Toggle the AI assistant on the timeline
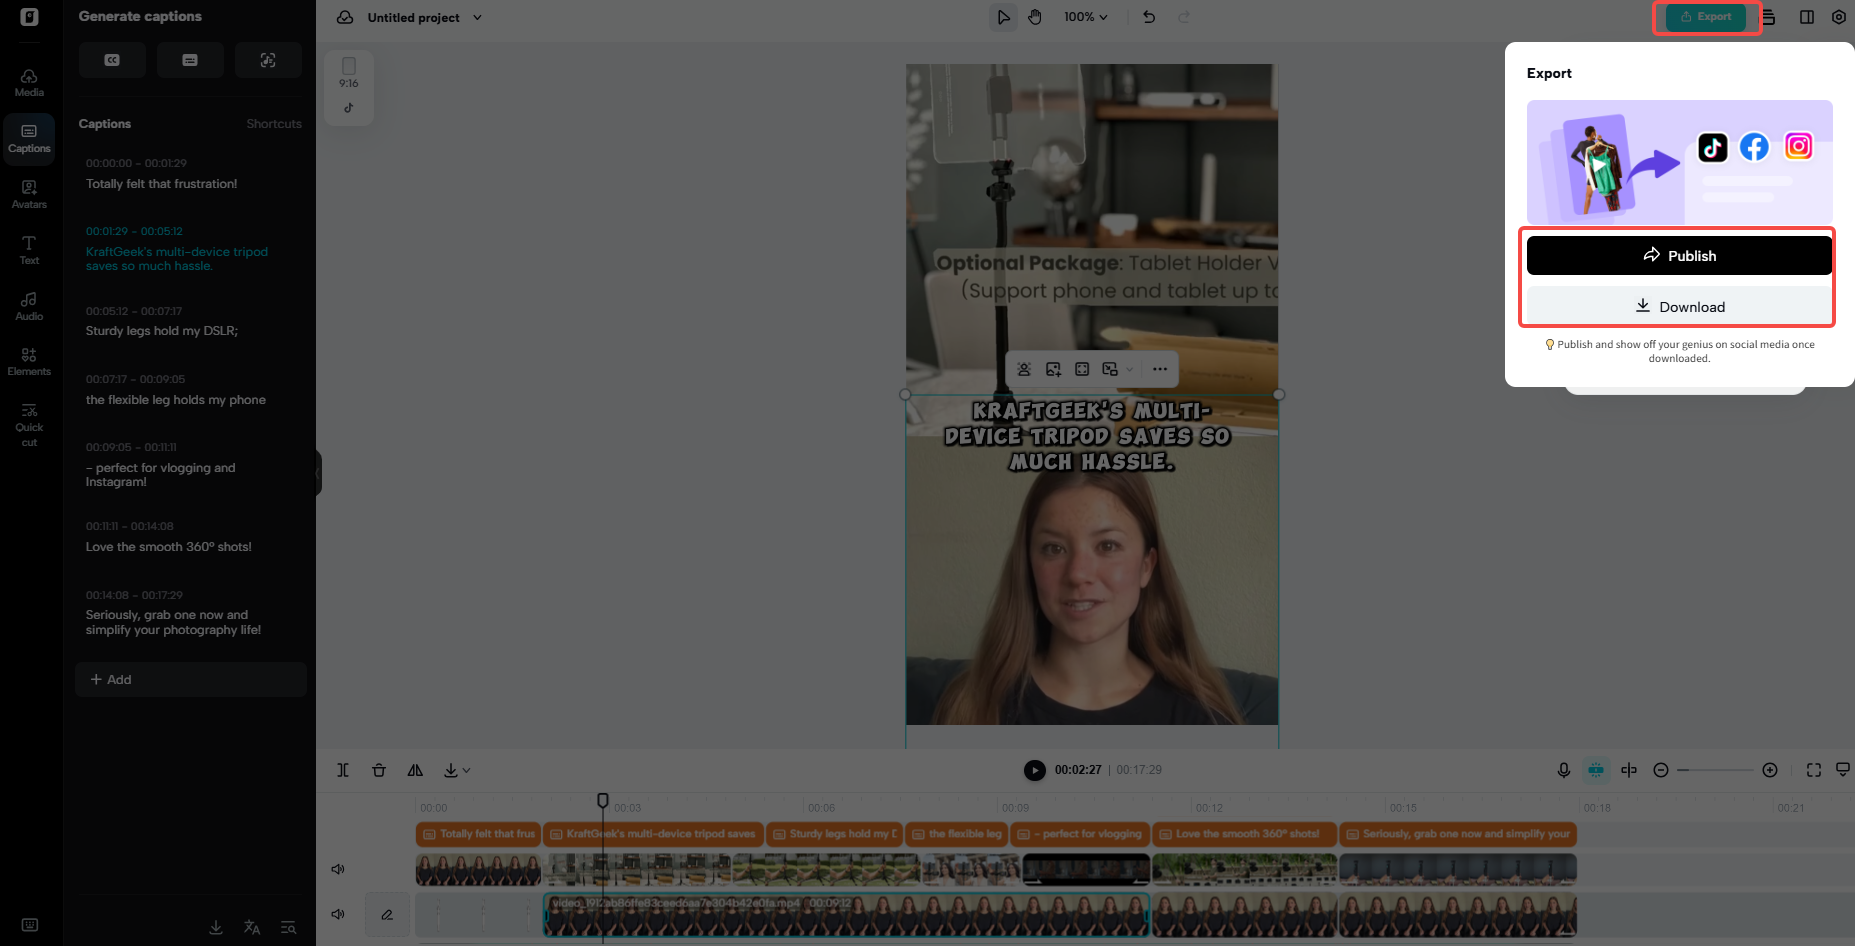Image resolution: width=1855 pixels, height=946 pixels. pos(1596,770)
